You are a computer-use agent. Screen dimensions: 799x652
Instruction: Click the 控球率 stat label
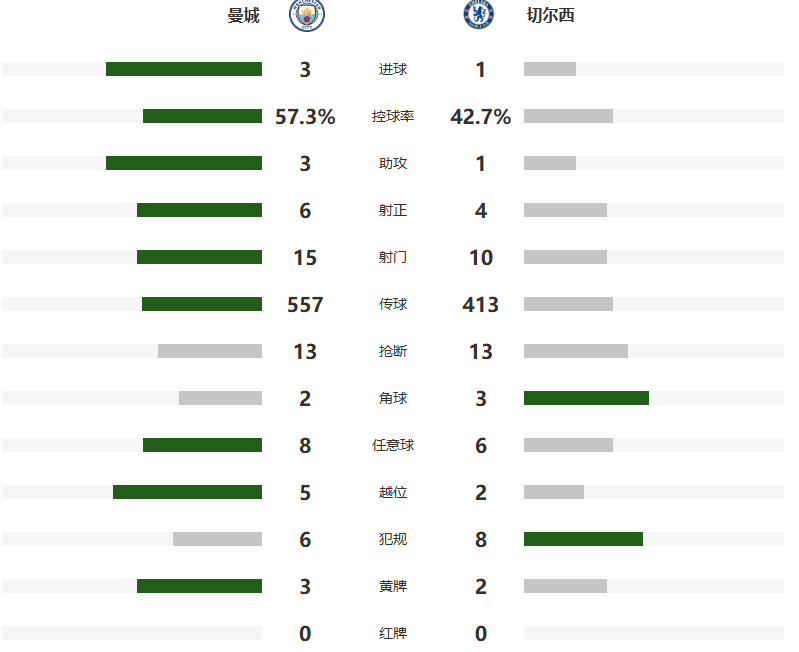coord(393,117)
